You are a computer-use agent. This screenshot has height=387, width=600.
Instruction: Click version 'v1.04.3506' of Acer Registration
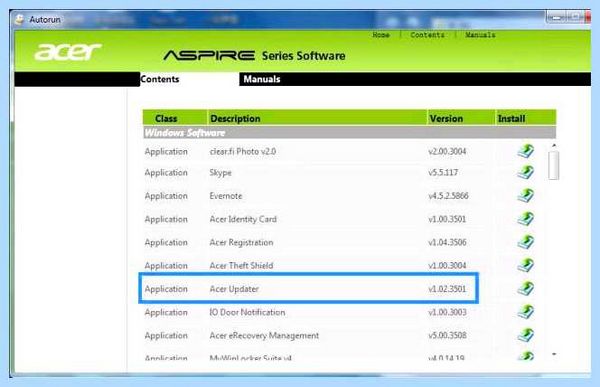(x=447, y=243)
